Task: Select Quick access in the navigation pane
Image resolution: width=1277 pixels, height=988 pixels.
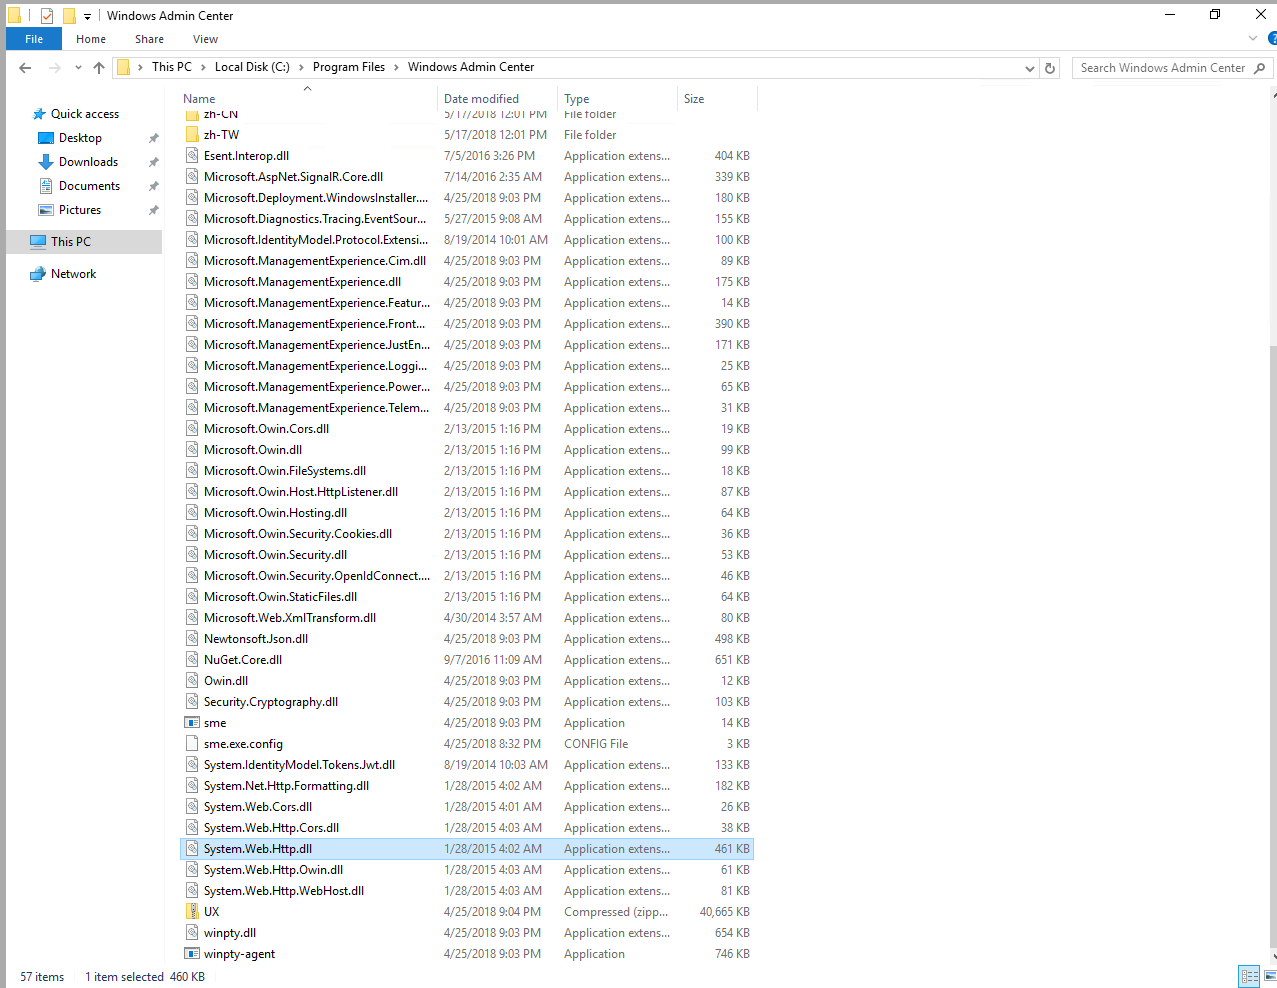Action: coord(85,114)
